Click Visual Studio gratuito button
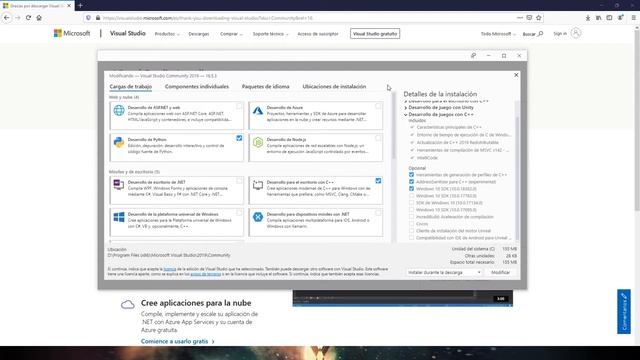Image resolution: width=640 pixels, height=360 pixels. point(375,34)
